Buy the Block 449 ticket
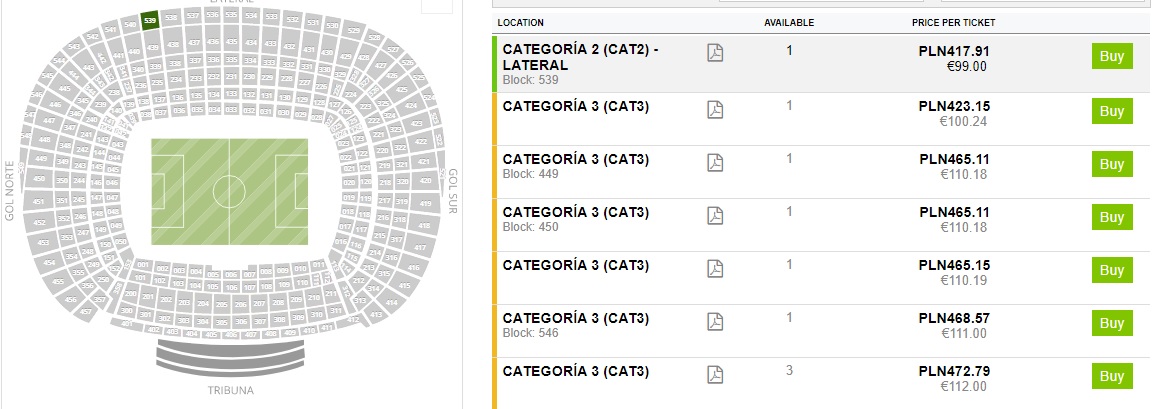Image resolution: width=1152 pixels, height=409 pixels. 1112,164
